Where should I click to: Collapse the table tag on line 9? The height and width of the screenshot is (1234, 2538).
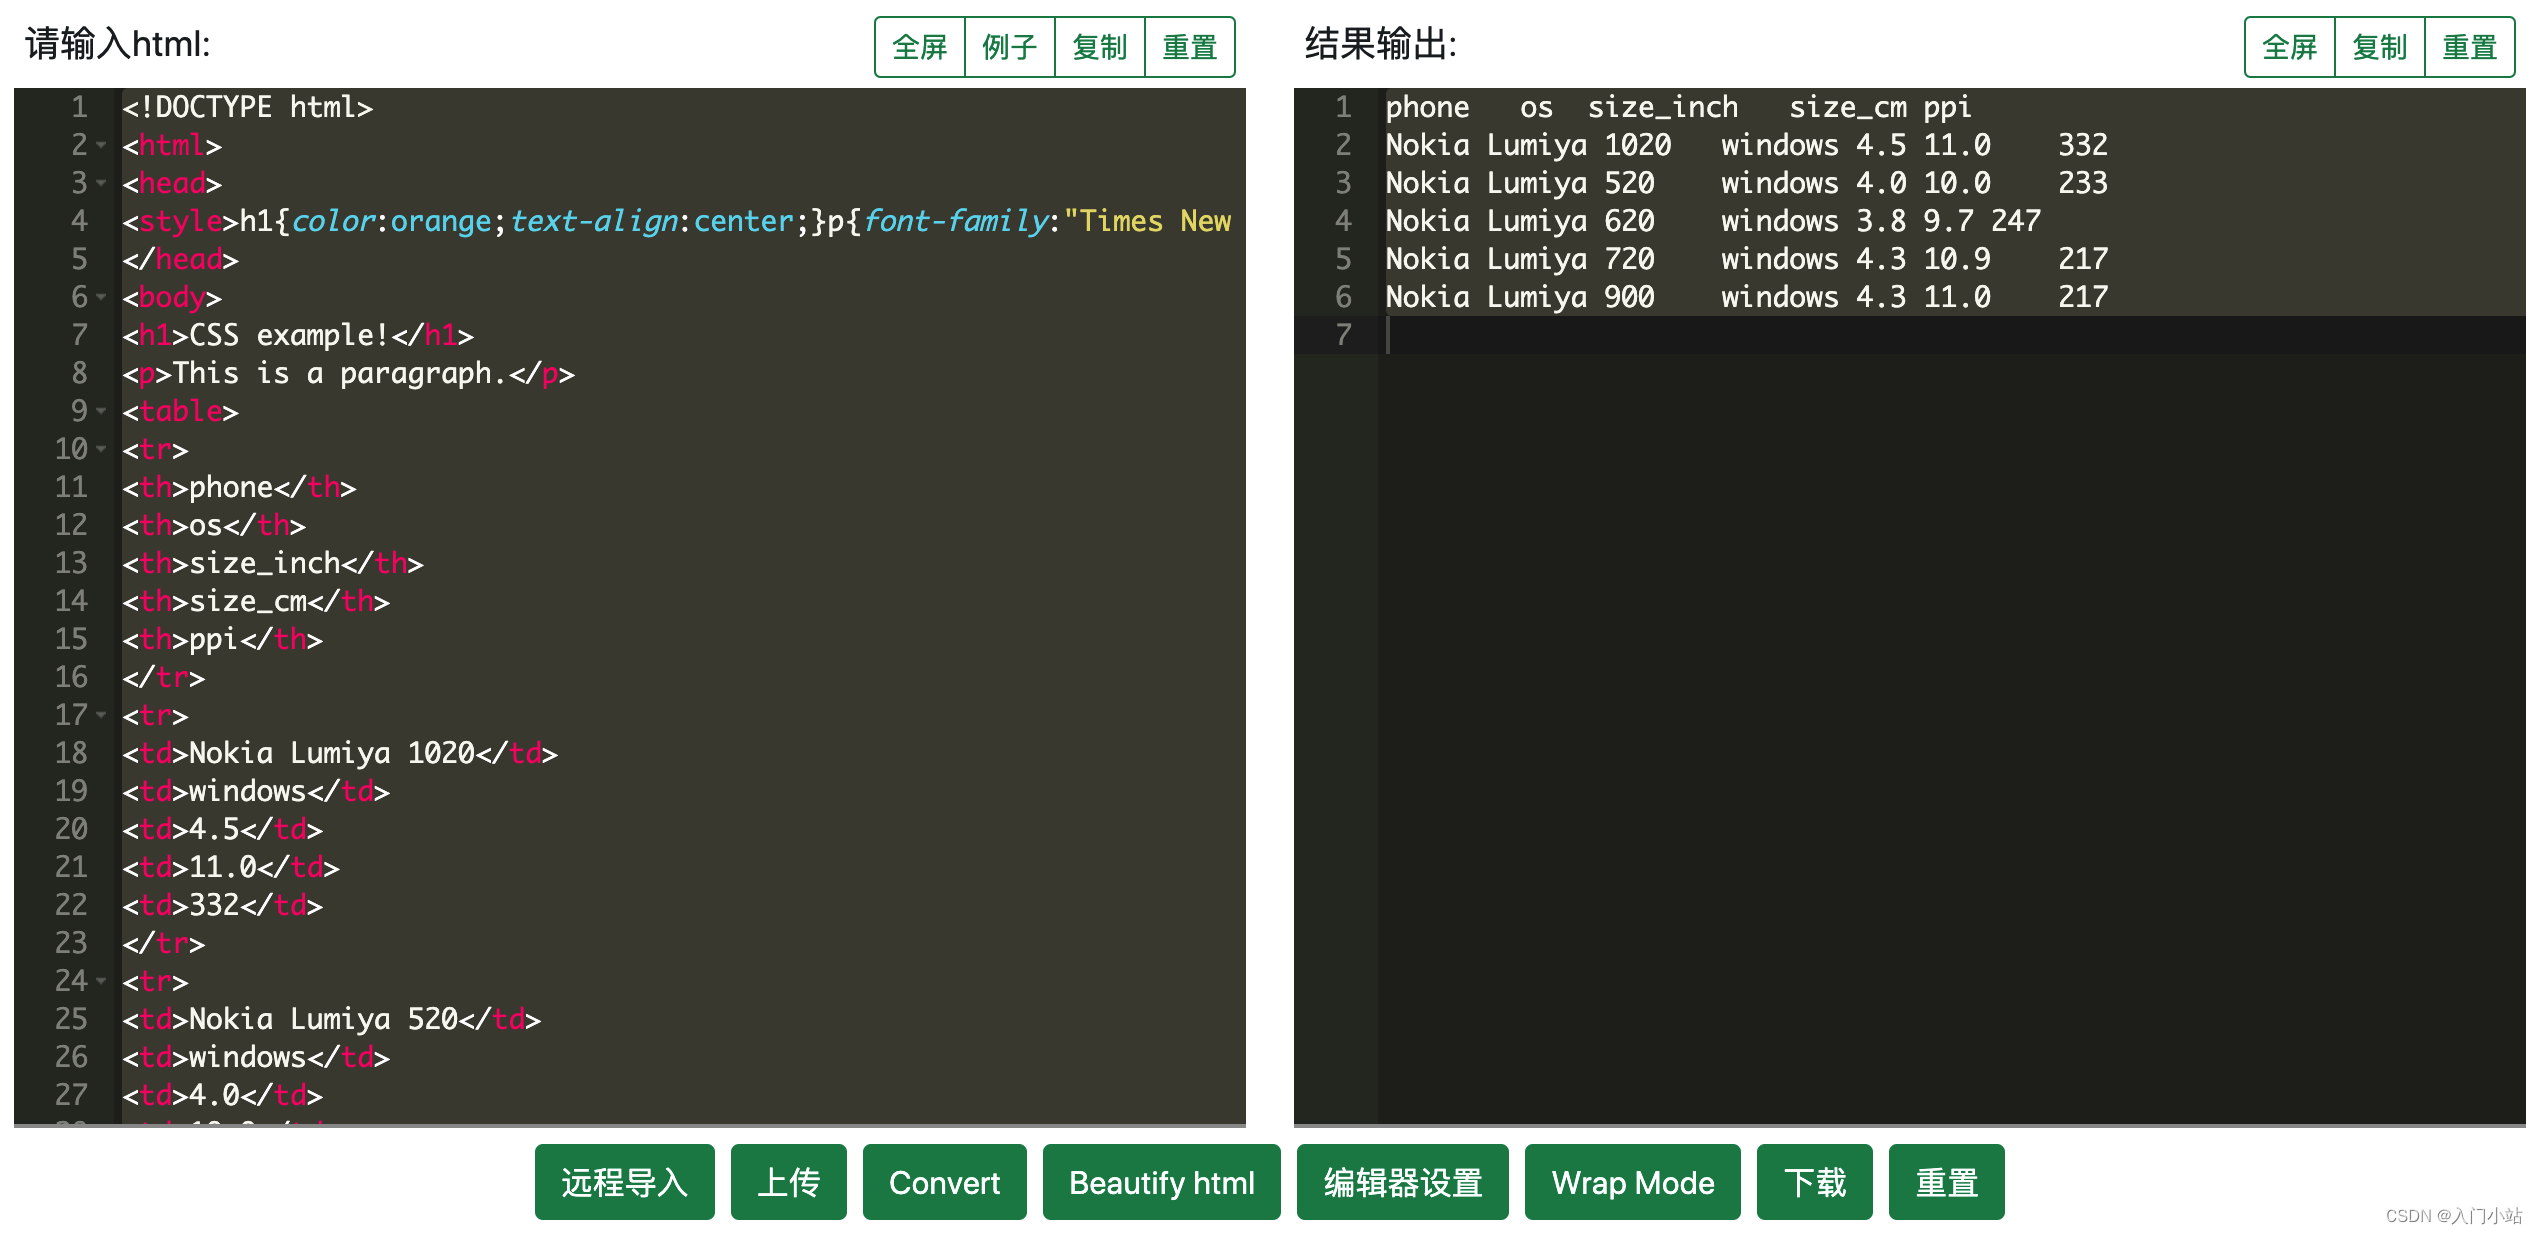tap(101, 411)
